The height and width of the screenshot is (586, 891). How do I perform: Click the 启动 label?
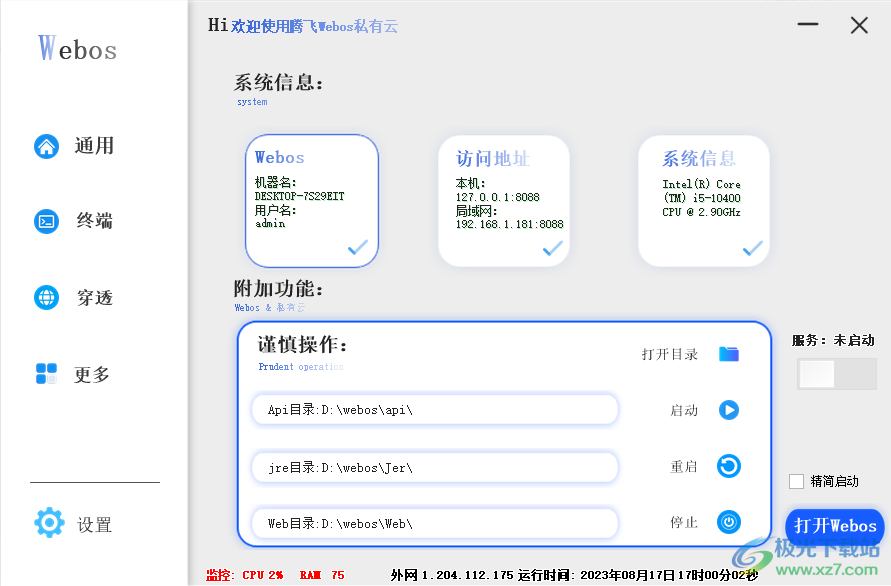tap(684, 410)
